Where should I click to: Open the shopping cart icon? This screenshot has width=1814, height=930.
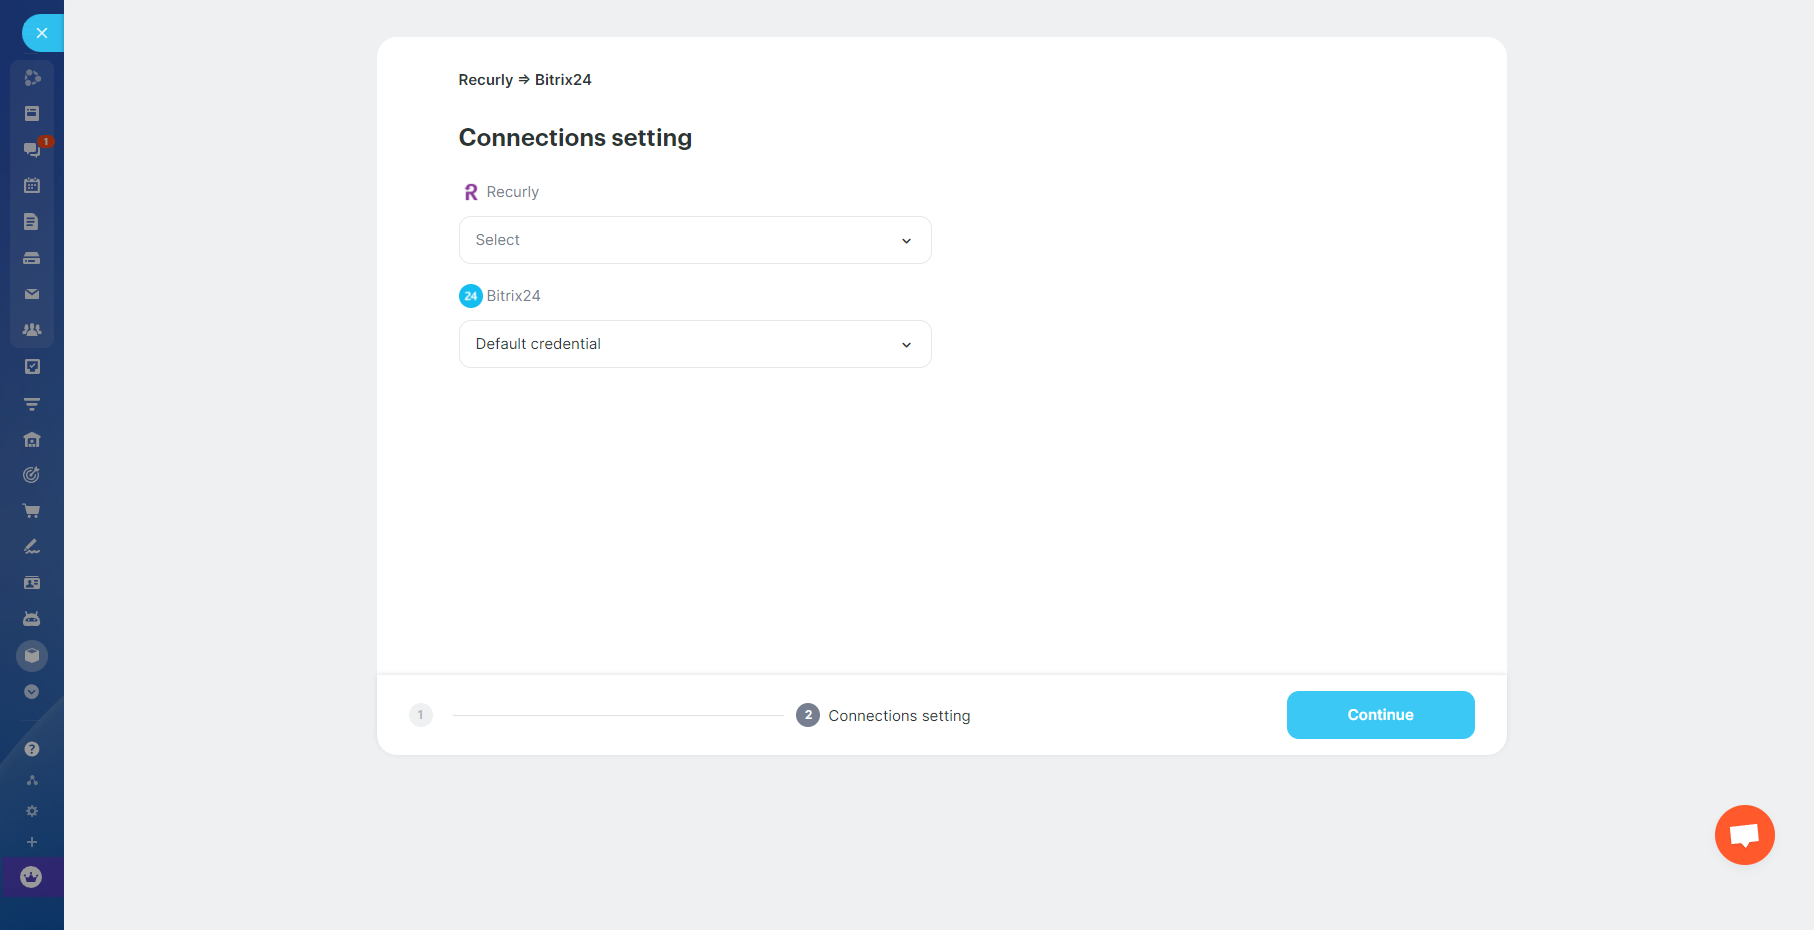coord(32,511)
